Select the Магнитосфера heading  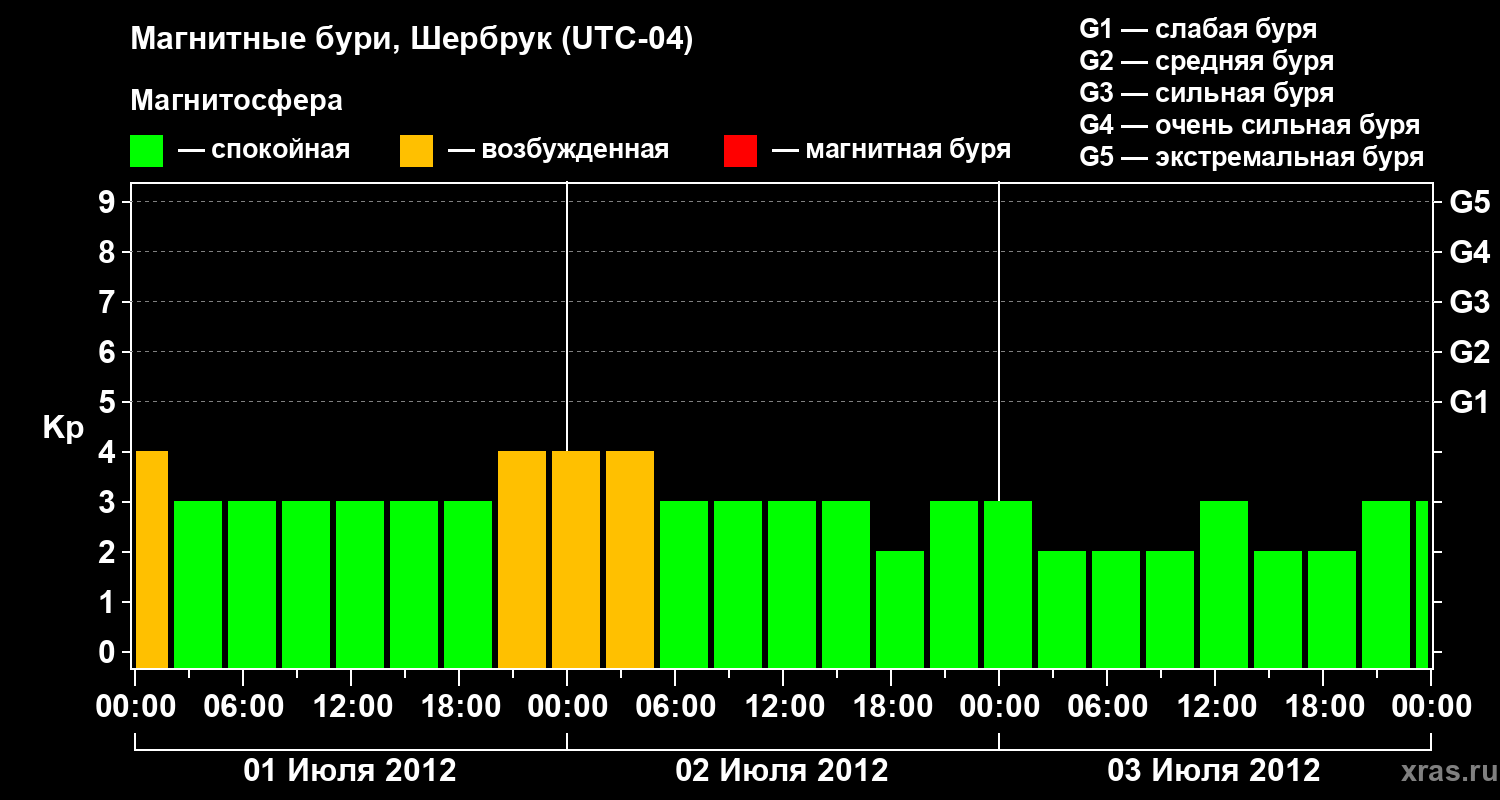tap(236, 101)
